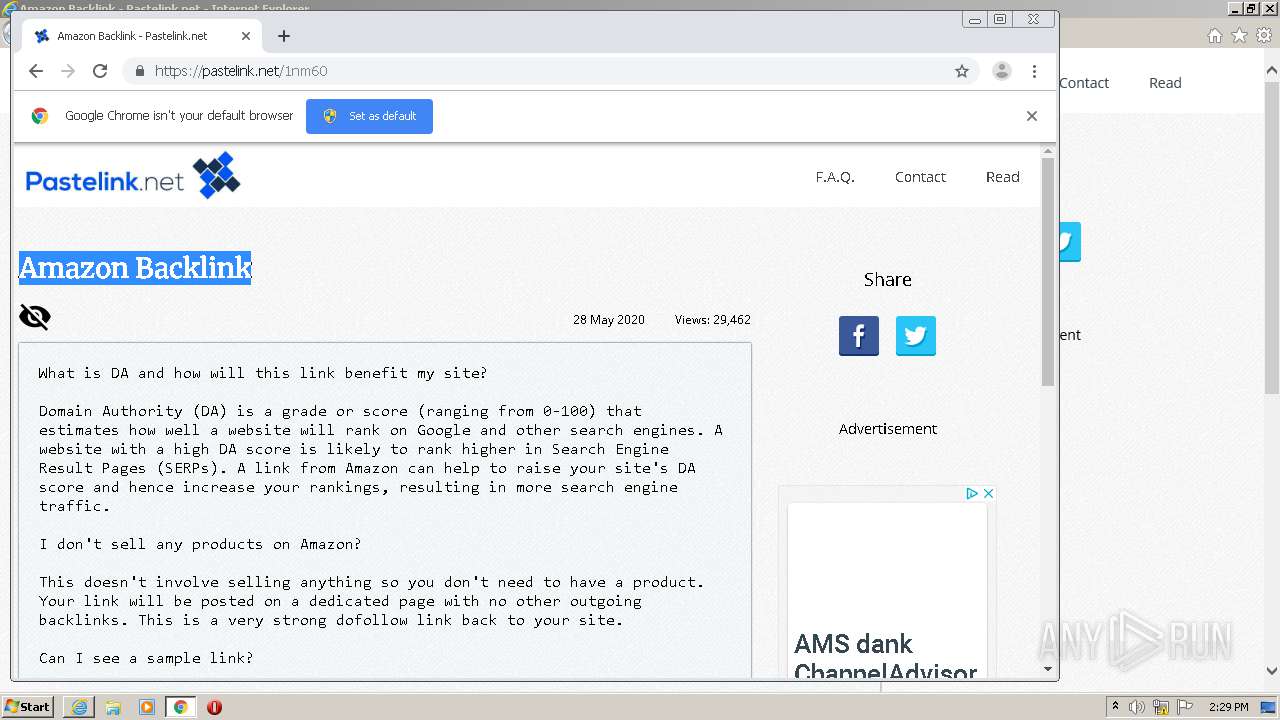Open Chrome profile avatar
Screen dimensions: 1280x720
[1001, 71]
